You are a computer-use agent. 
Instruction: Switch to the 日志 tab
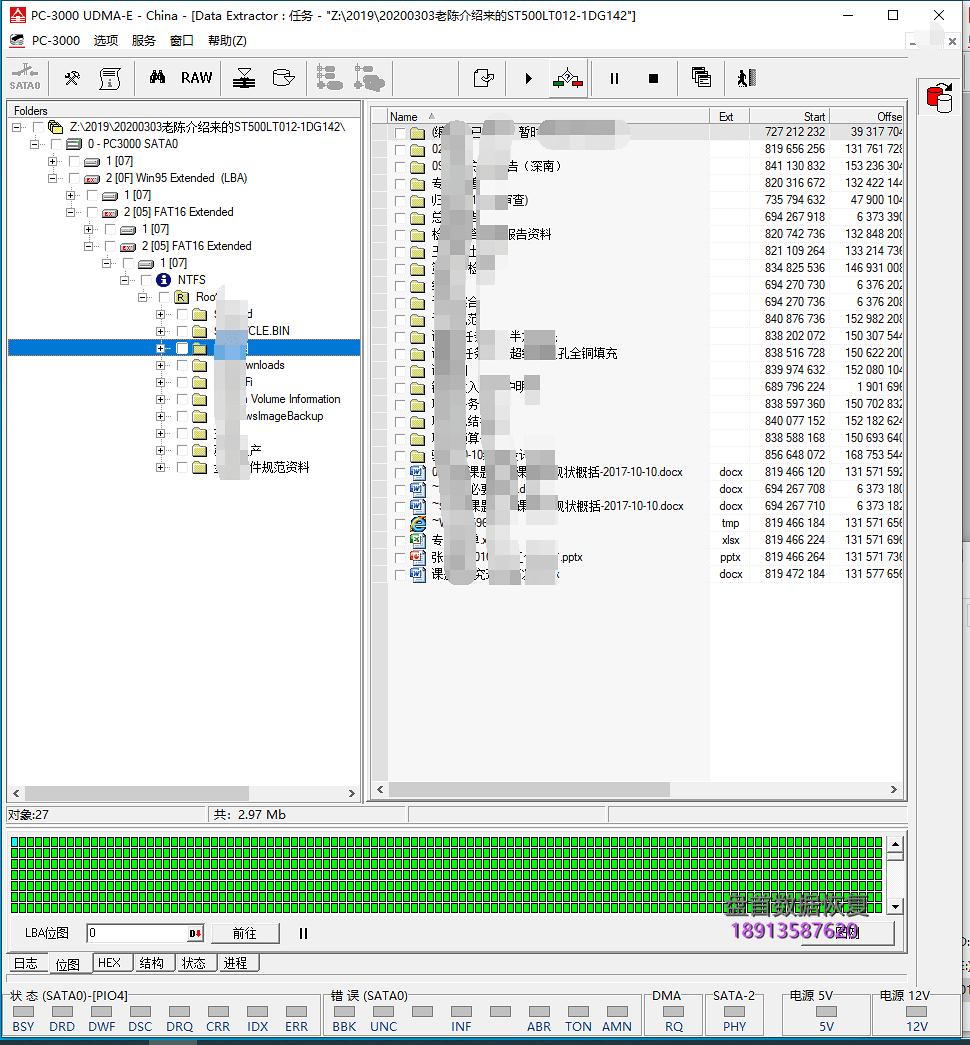26,963
